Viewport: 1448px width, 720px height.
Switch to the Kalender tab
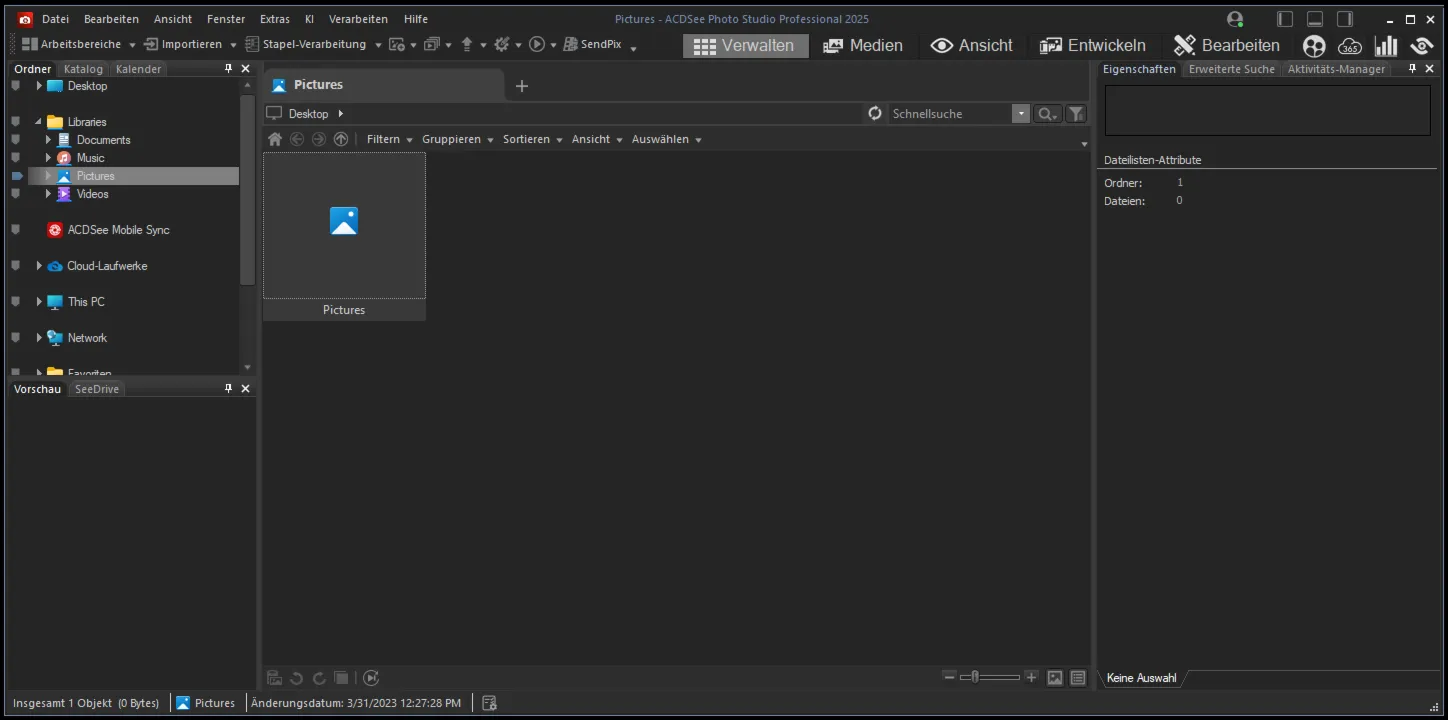click(138, 69)
